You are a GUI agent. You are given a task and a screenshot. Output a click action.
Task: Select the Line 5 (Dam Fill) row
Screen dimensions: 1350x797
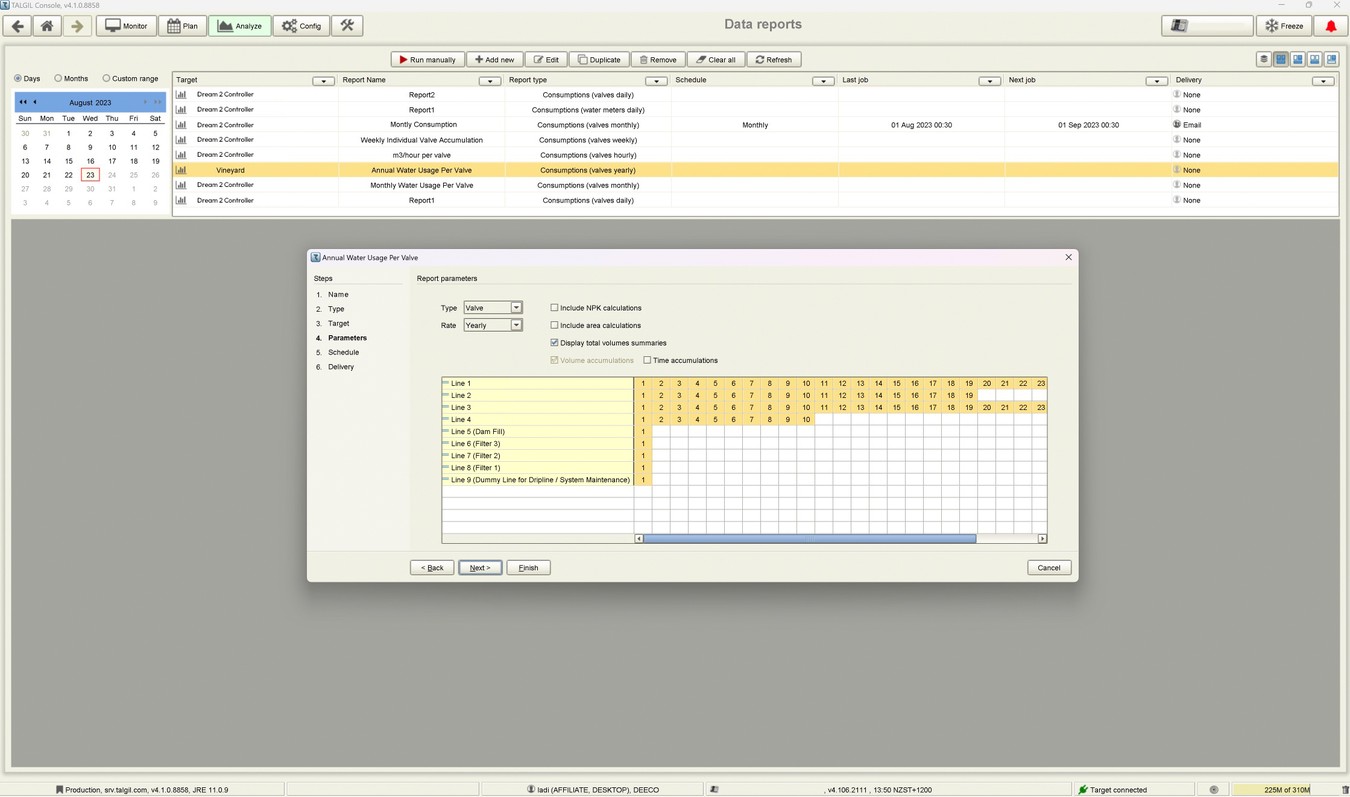[538, 432]
